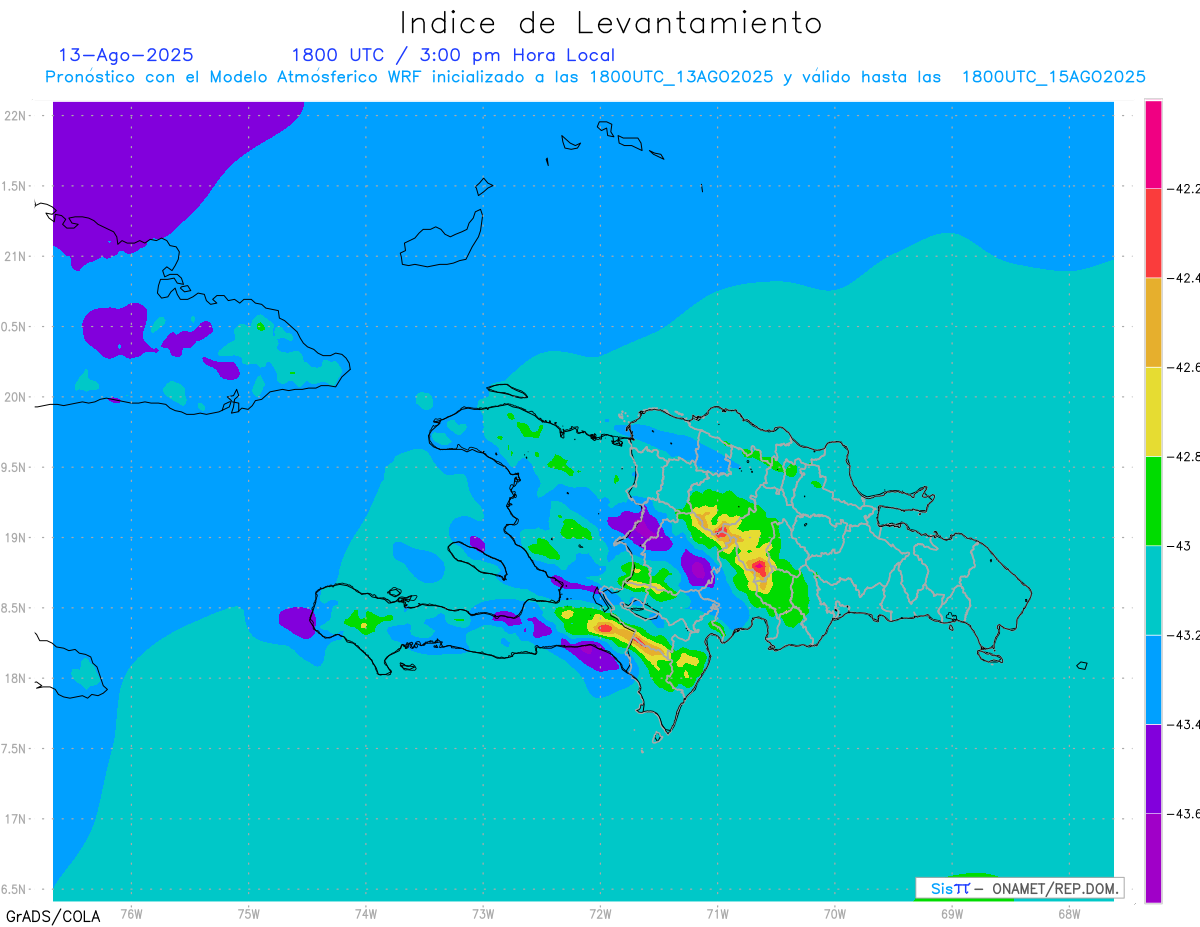
Task: Click the legend value '-43.2'
Action: [1185, 635]
